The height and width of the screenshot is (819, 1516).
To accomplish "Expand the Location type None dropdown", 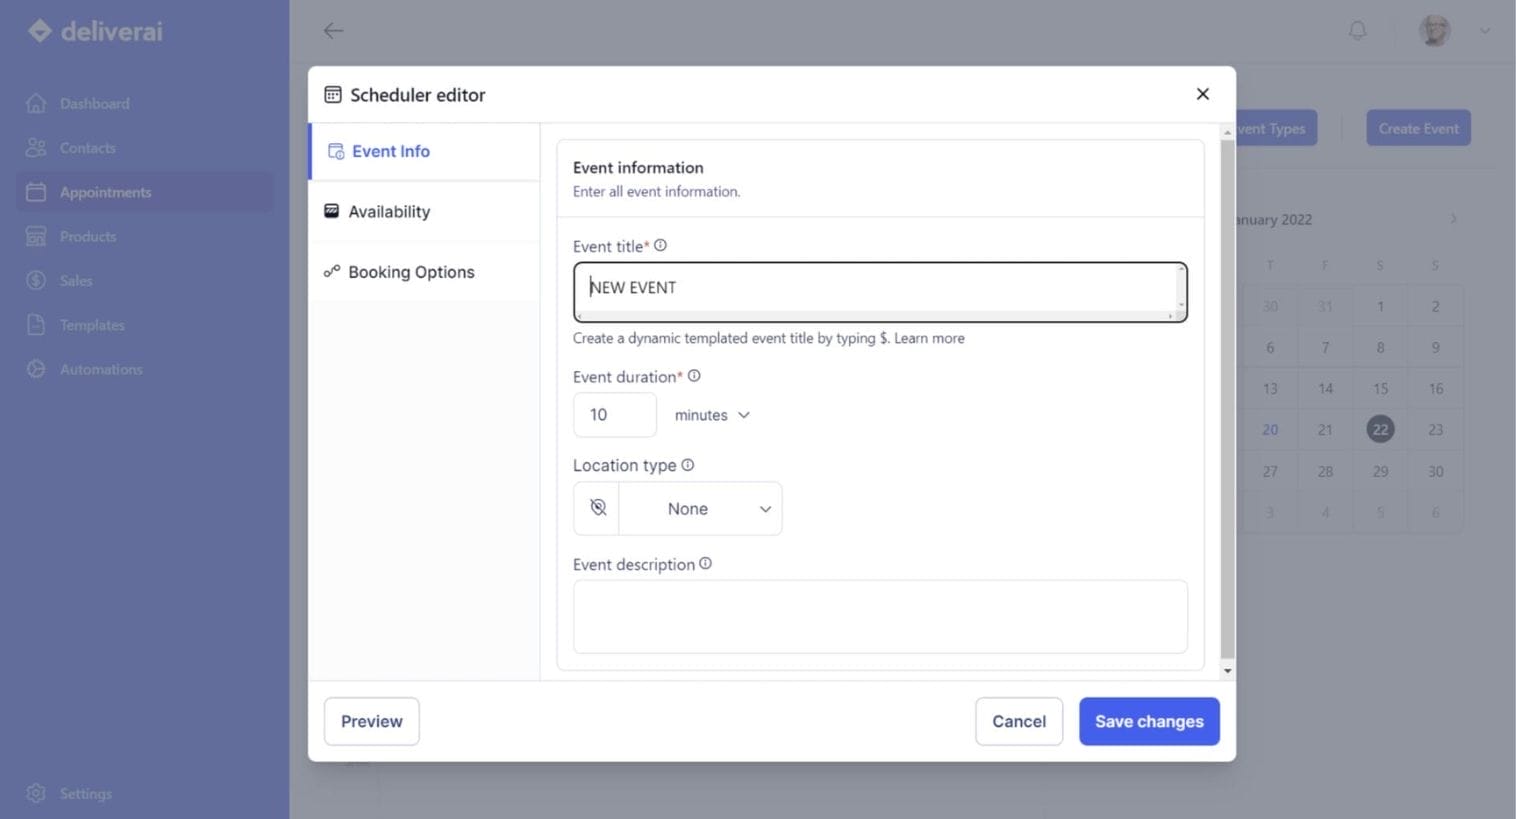I will (702, 509).
